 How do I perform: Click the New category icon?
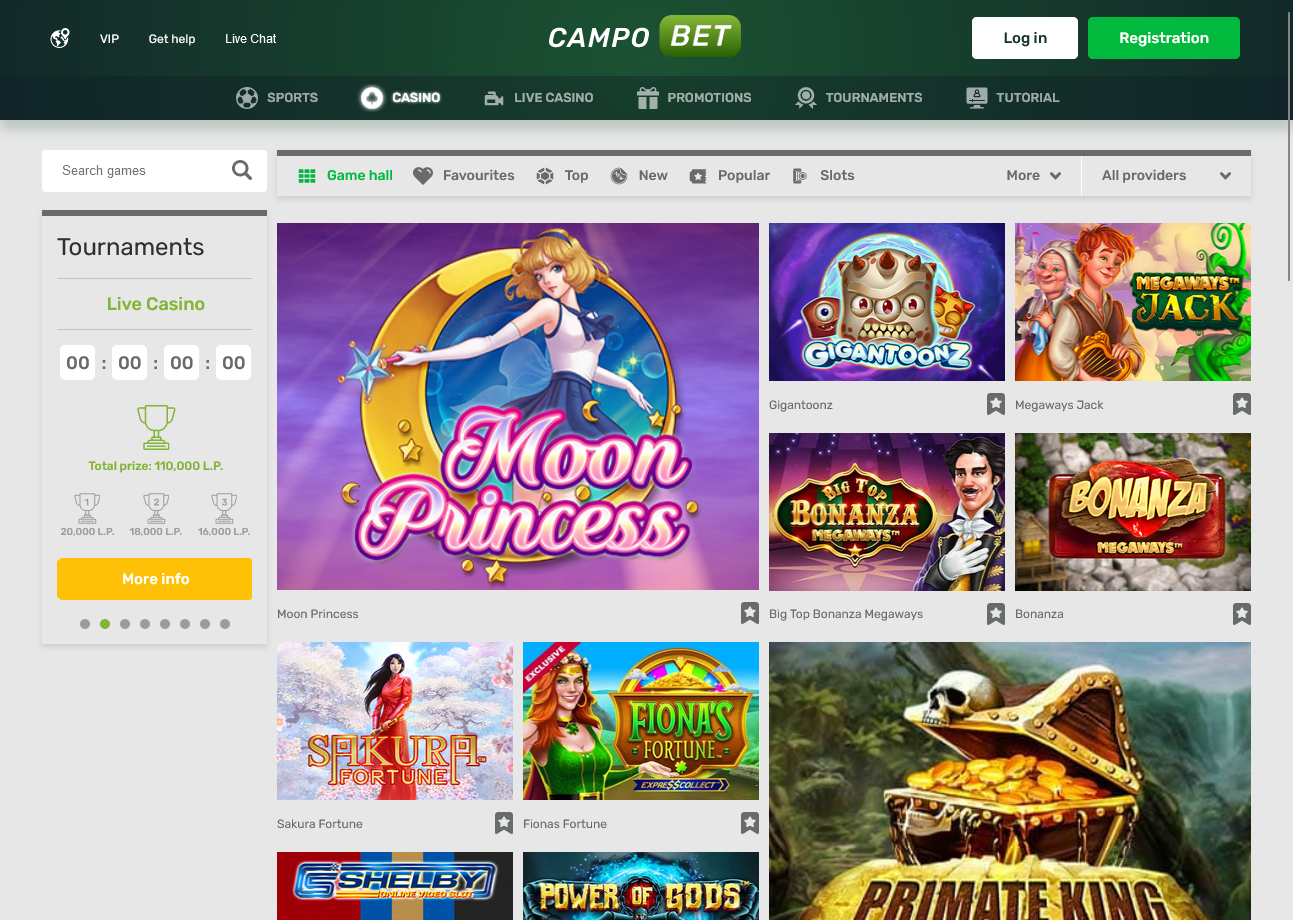point(619,176)
